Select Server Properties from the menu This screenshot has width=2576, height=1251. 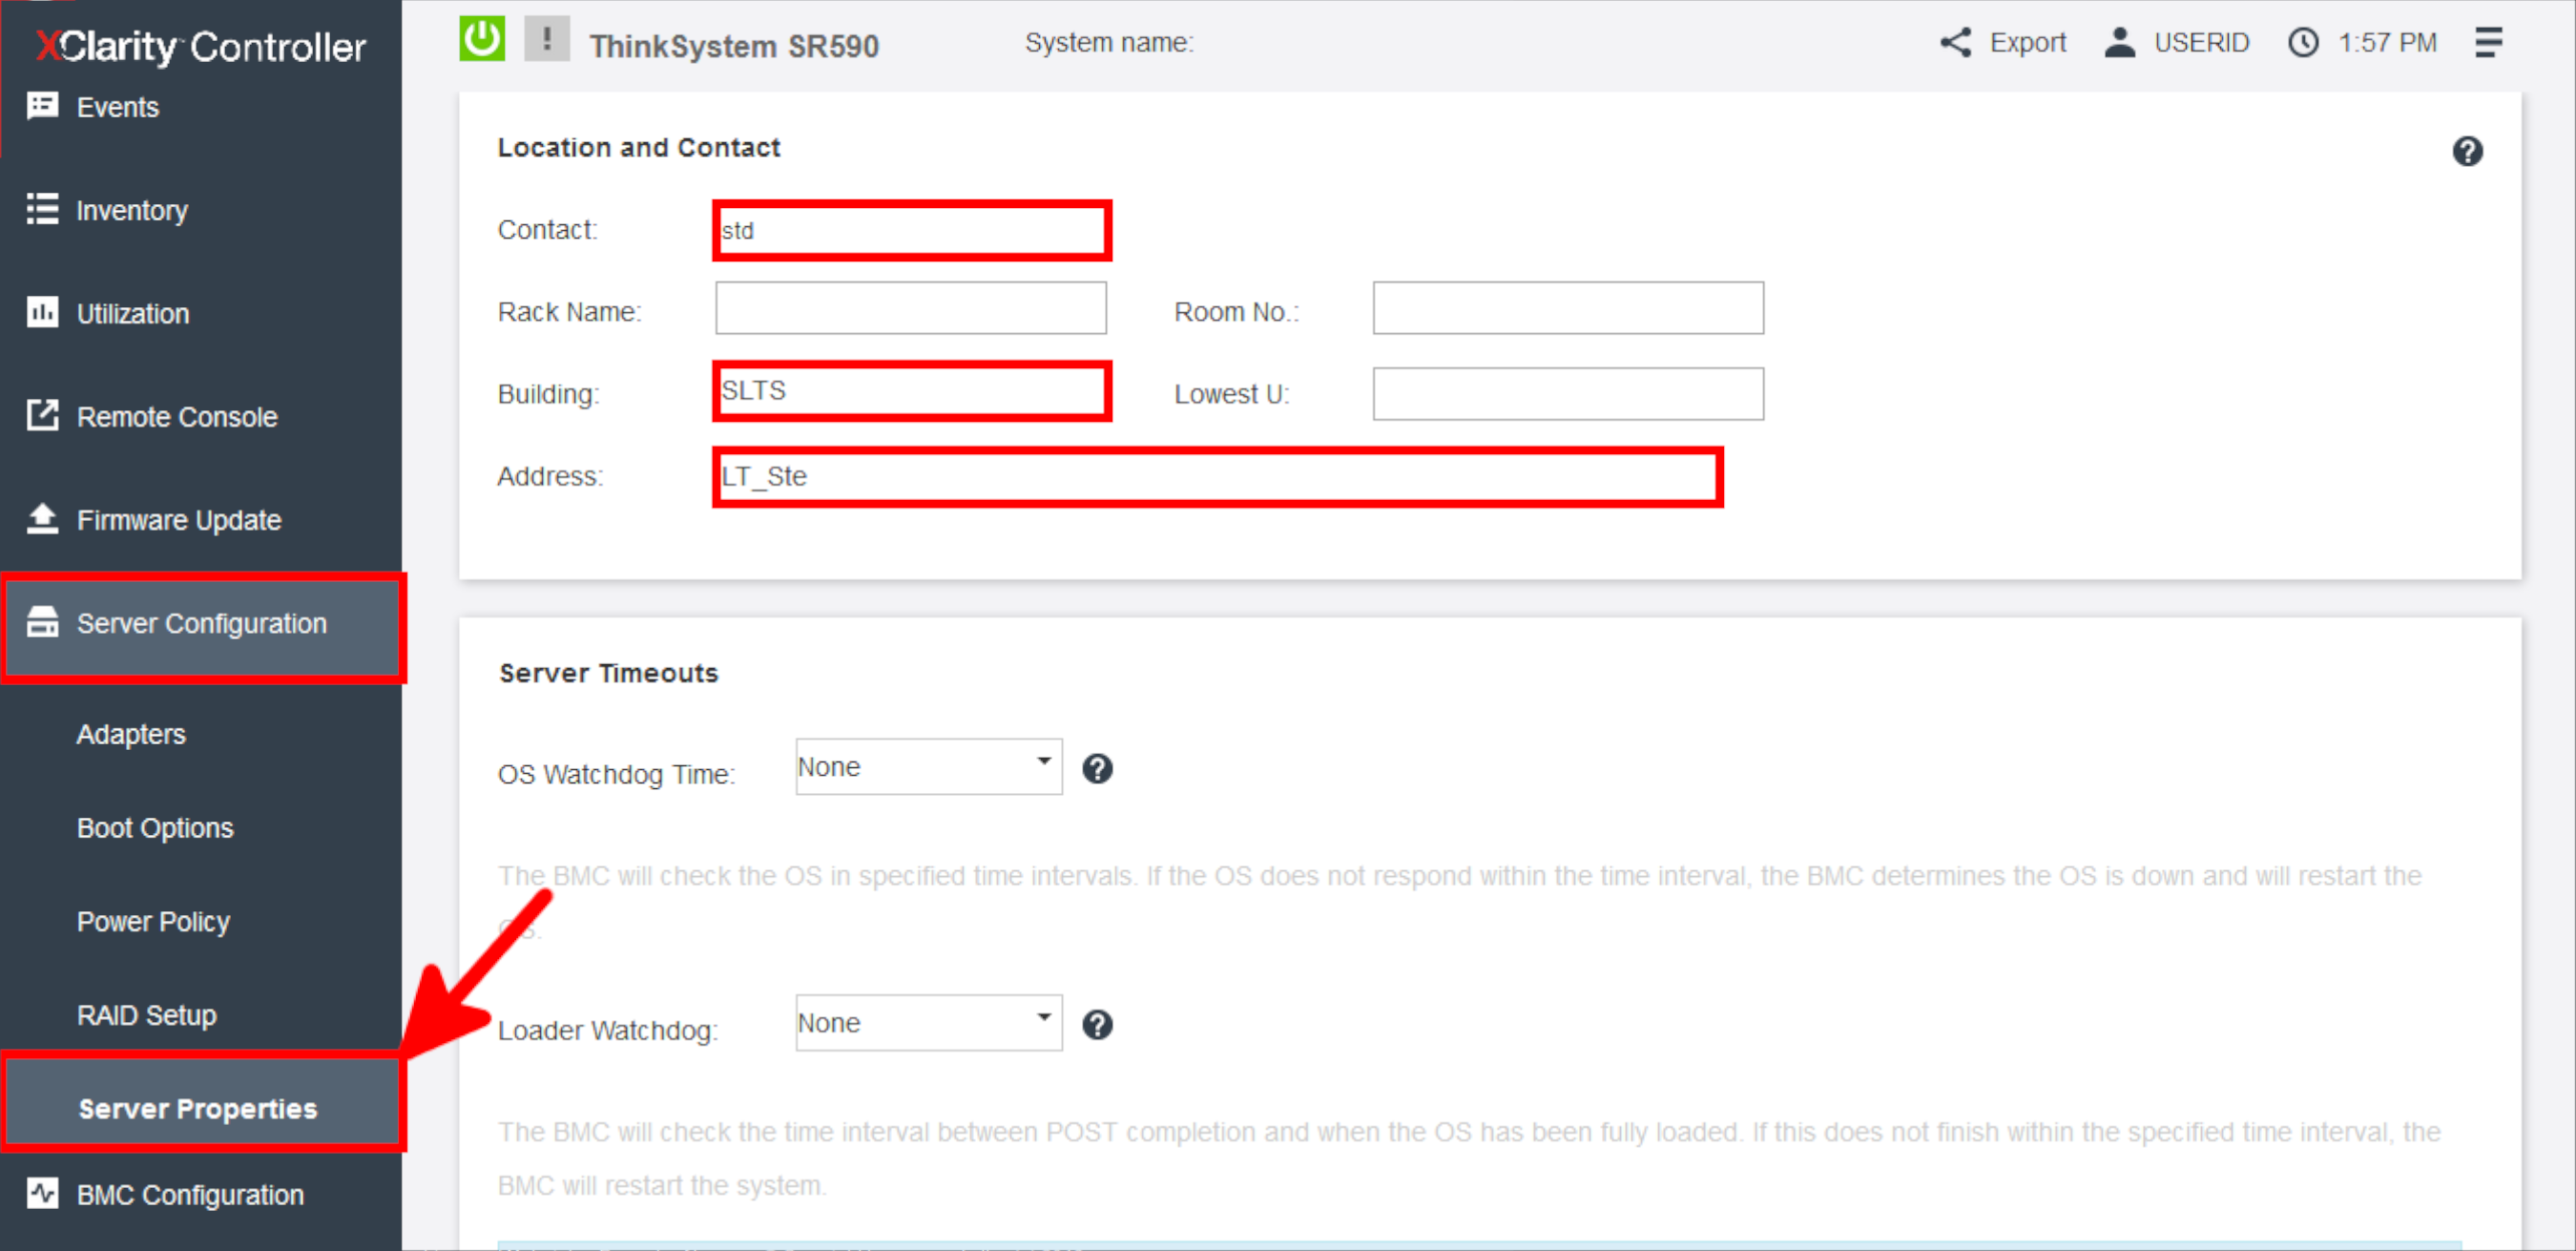pos(198,1108)
